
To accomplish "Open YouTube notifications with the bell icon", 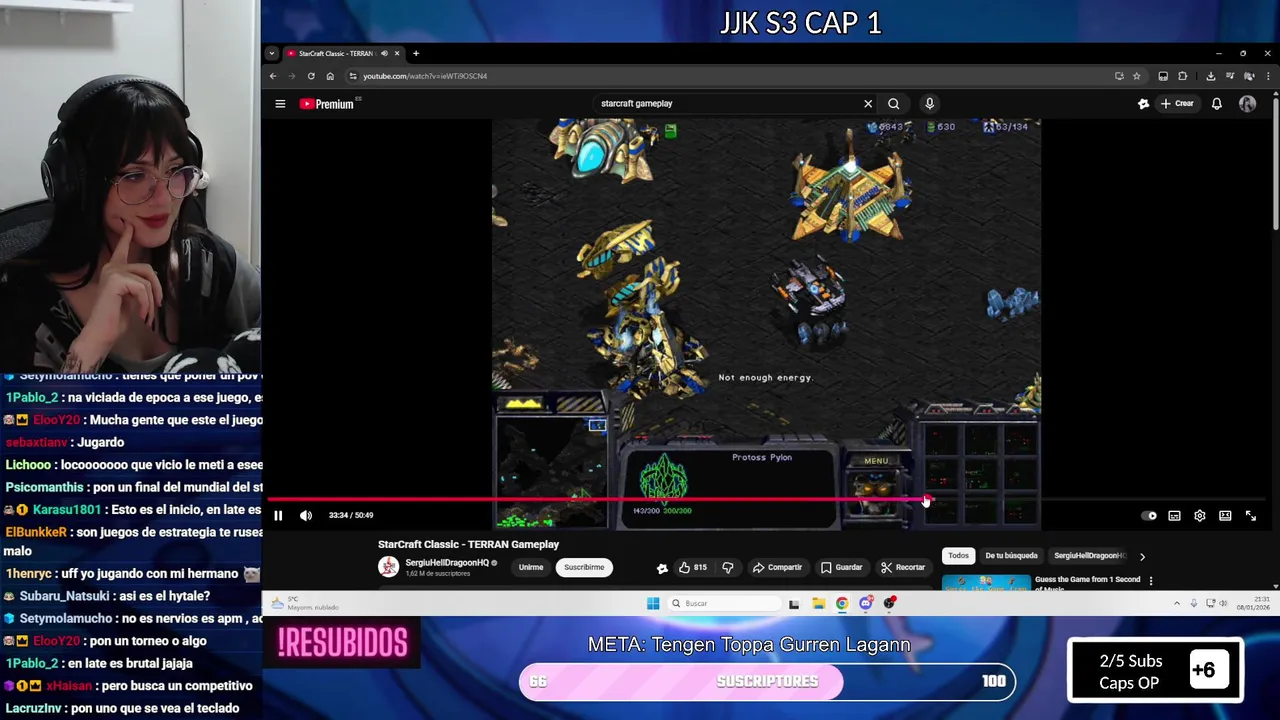I will (1217, 104).
